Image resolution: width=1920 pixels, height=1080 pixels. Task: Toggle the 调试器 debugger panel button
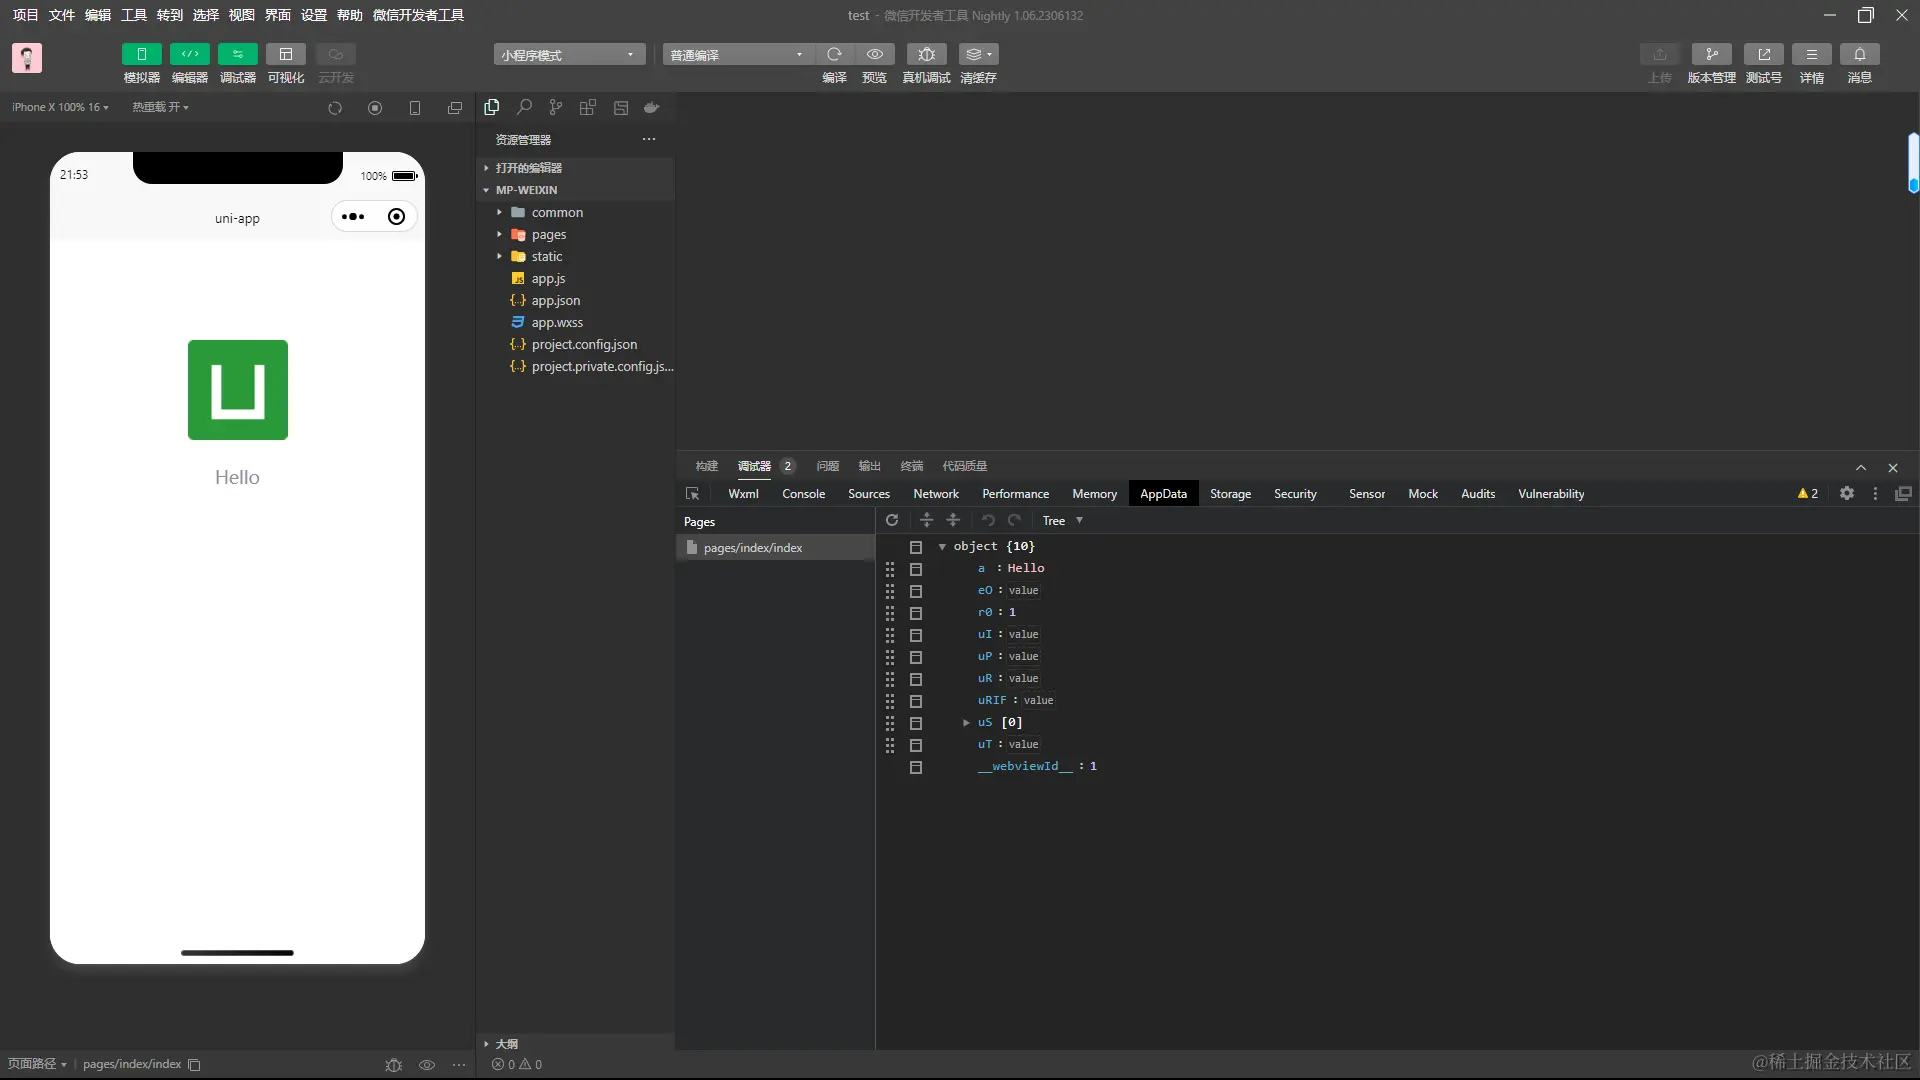click(x=237, y=54)
